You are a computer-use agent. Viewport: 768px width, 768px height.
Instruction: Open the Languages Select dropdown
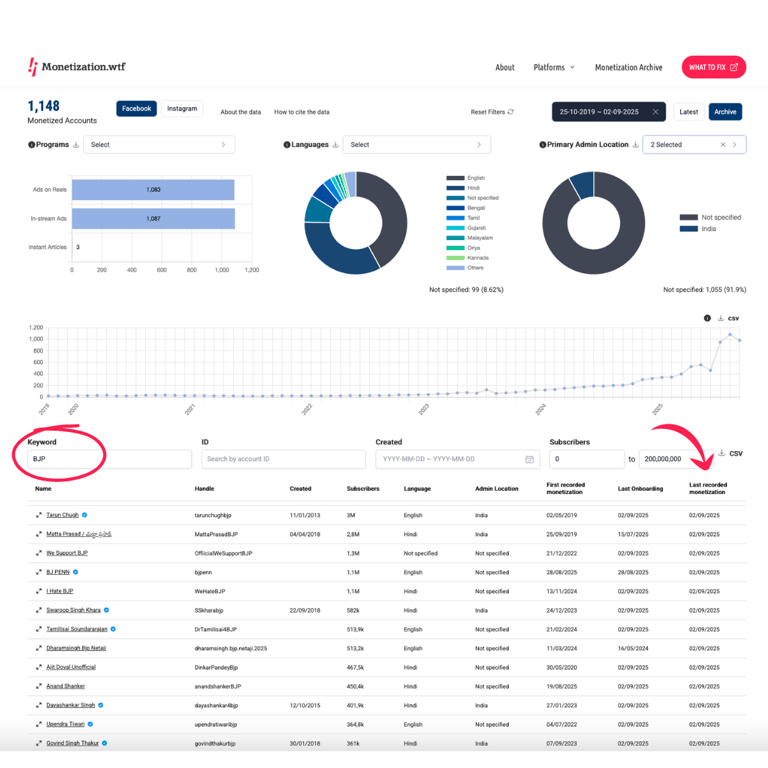417,144
